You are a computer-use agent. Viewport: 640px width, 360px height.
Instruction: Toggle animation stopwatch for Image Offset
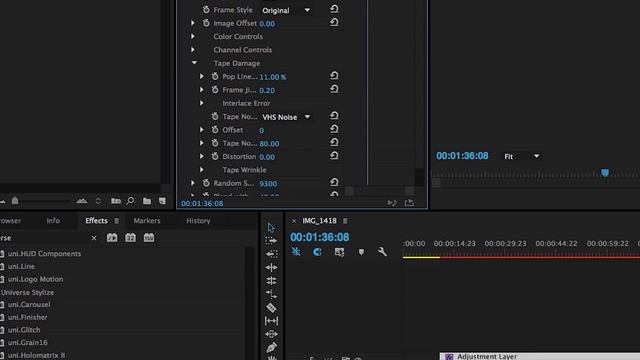206,23
